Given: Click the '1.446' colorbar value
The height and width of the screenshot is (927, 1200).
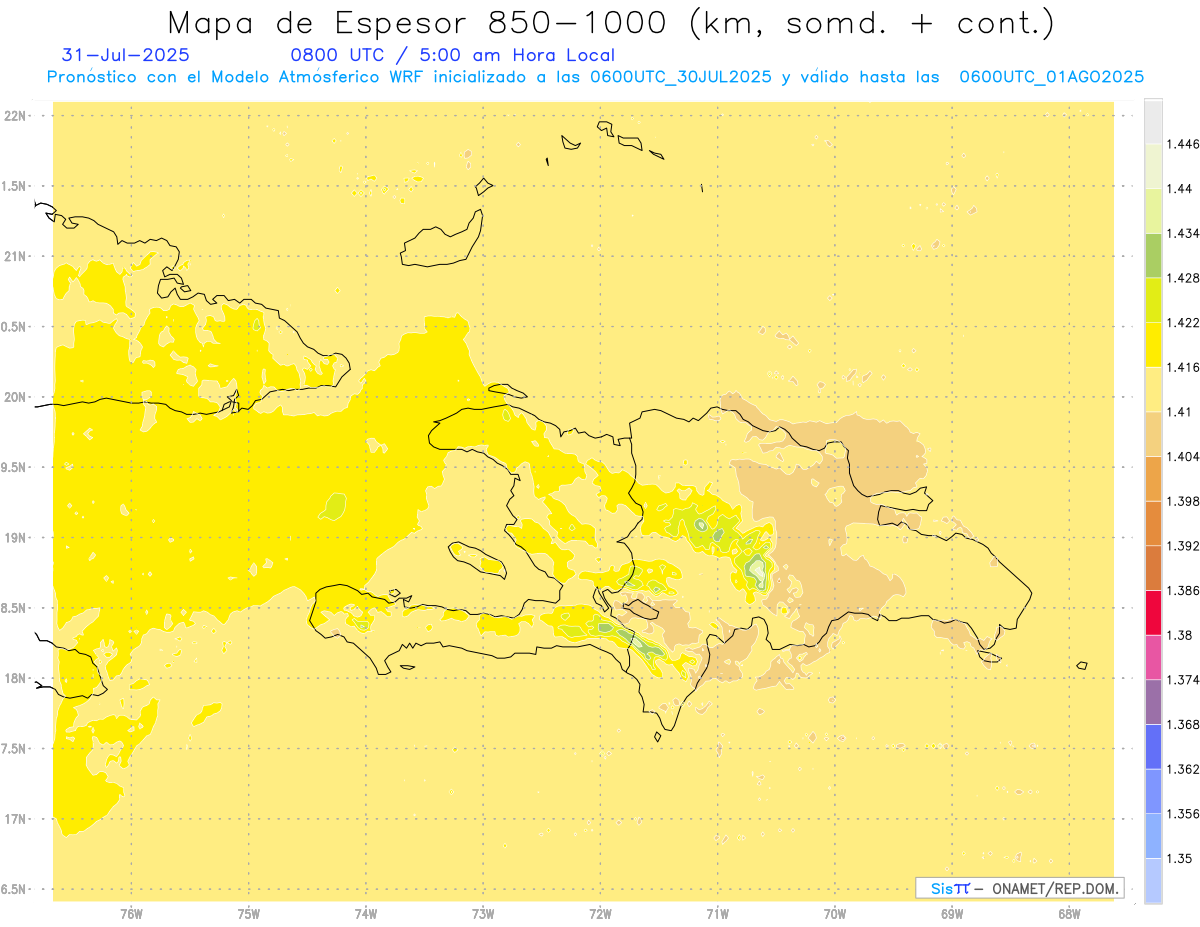Looking at the screenshot, I should 1184,144.
